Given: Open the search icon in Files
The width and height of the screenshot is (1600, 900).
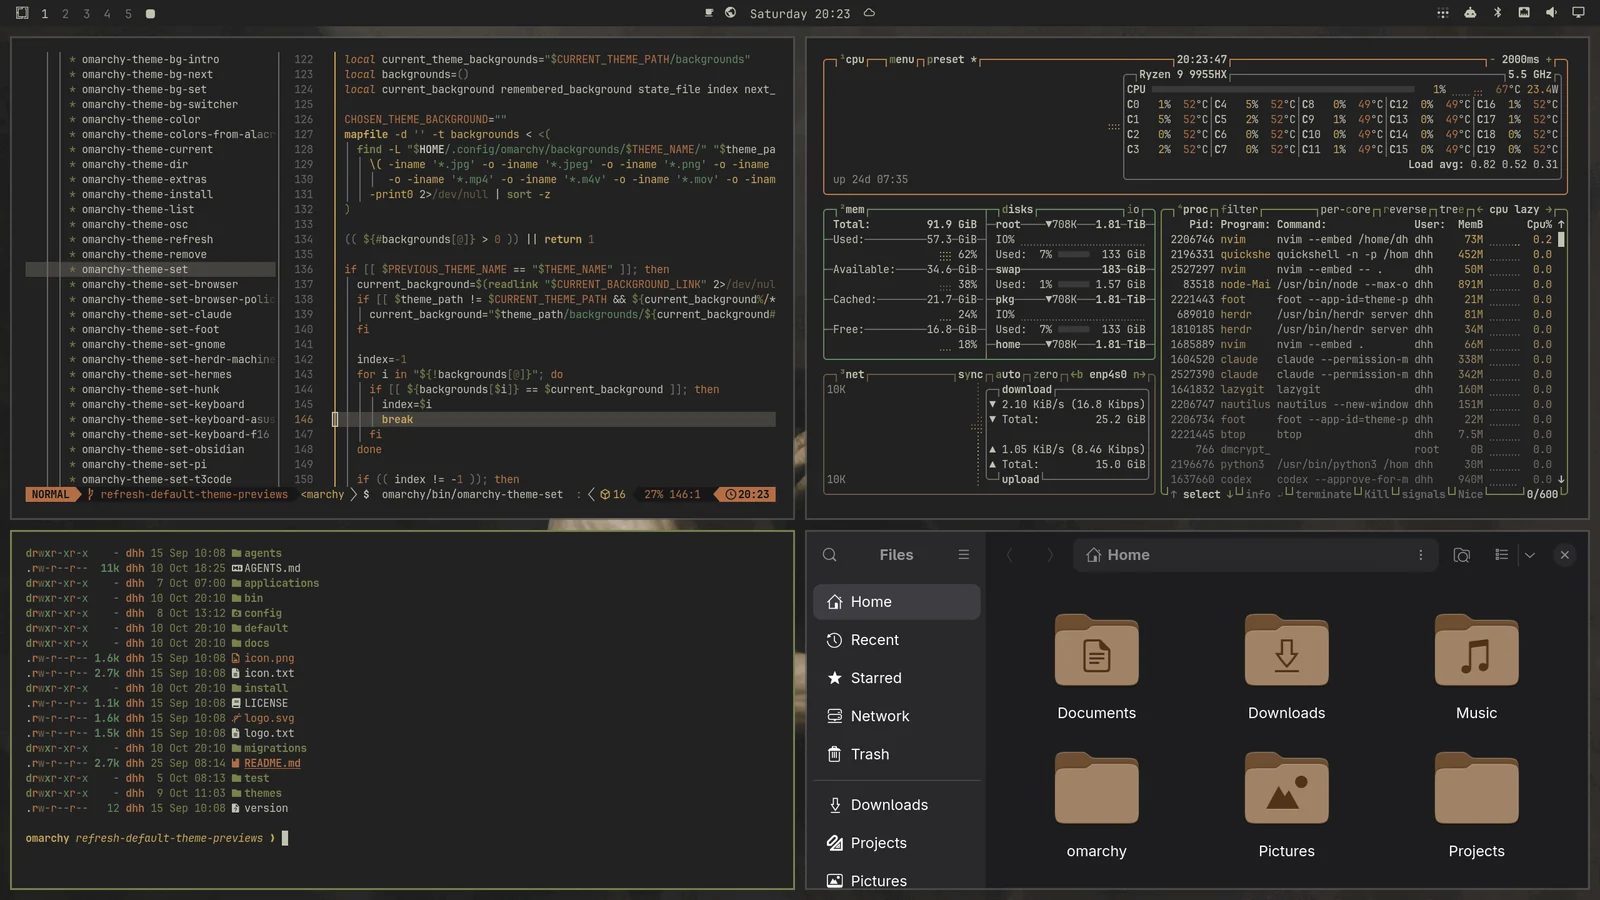Looking at the screenshot, I should click(x=830, y=555).
